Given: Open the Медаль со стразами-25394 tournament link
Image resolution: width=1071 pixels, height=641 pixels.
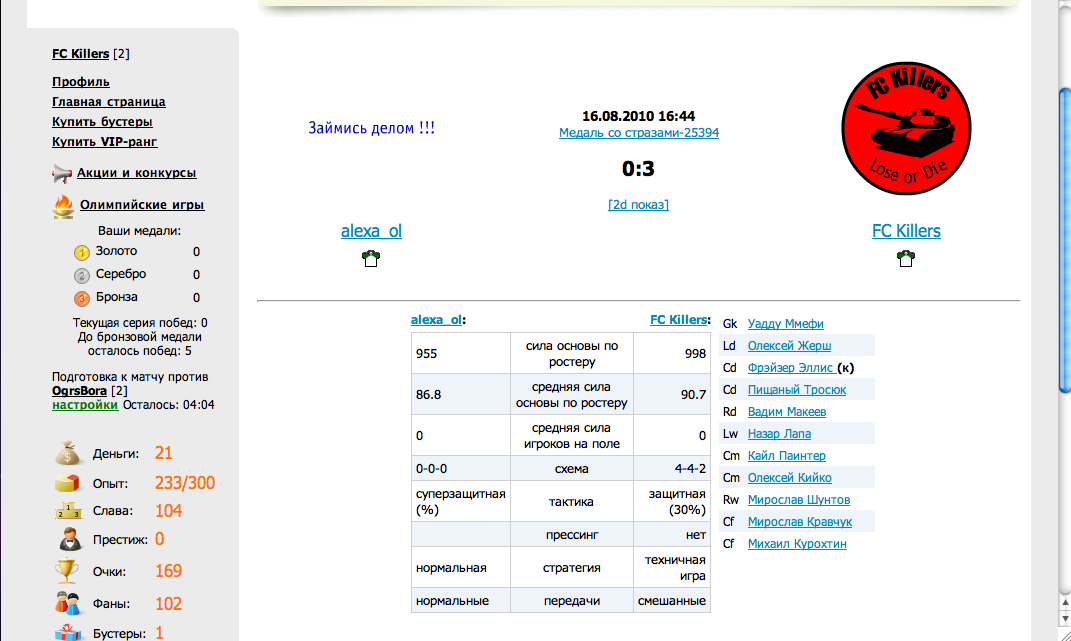Looking at the screenshot, I should coord(638,133).
